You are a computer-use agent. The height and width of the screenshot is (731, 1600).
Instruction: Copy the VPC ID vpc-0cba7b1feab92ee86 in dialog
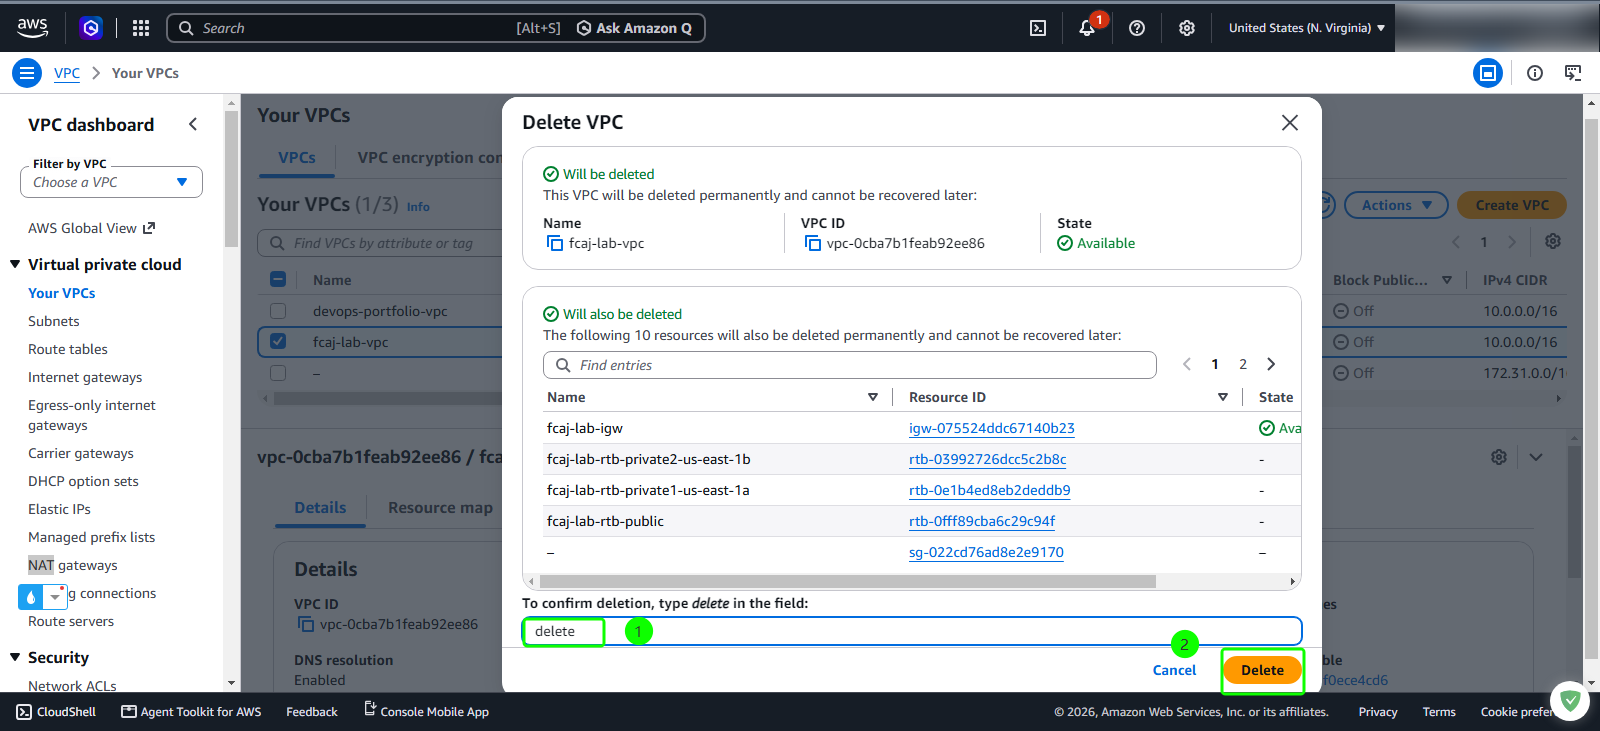pyautogui.click(x=812, y=243)
